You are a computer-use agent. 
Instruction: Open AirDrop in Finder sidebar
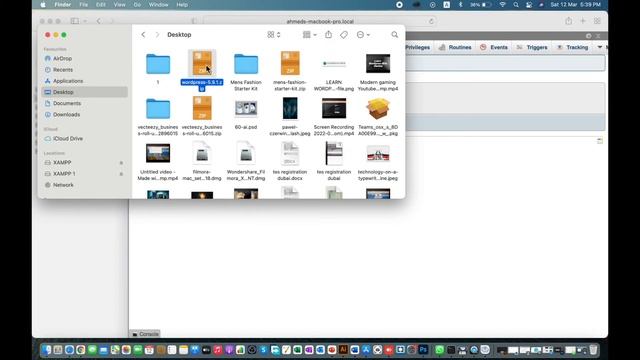pos(62,58)
